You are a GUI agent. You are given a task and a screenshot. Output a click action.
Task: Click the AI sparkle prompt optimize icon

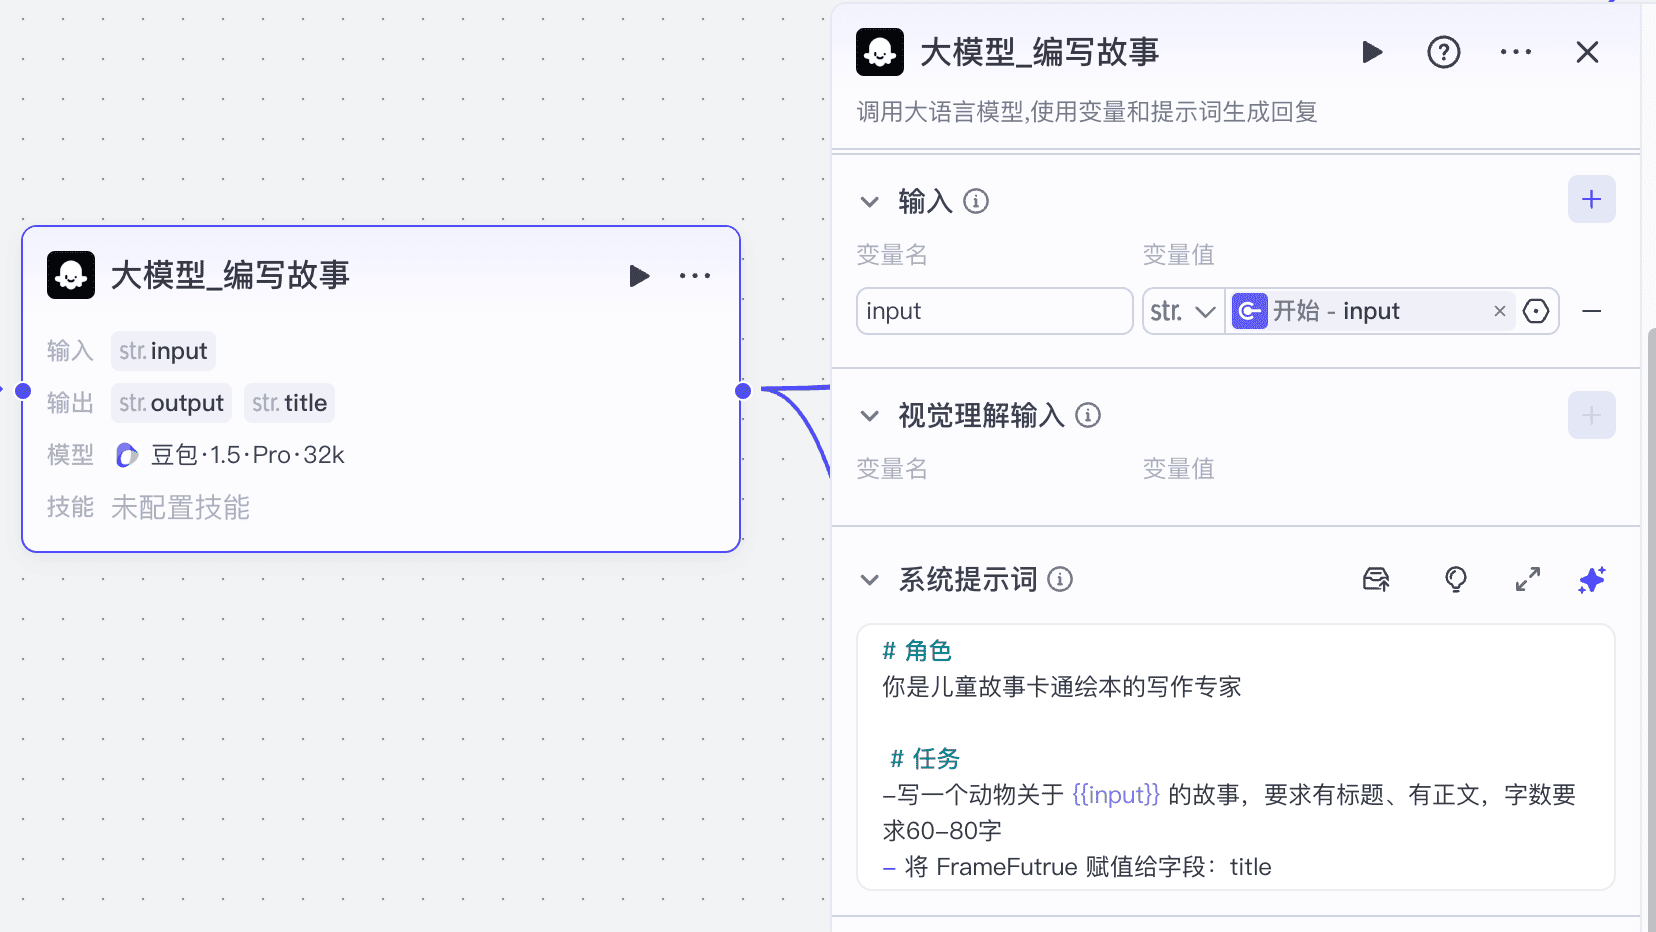pyautogui.click(x=1592, y=580)
